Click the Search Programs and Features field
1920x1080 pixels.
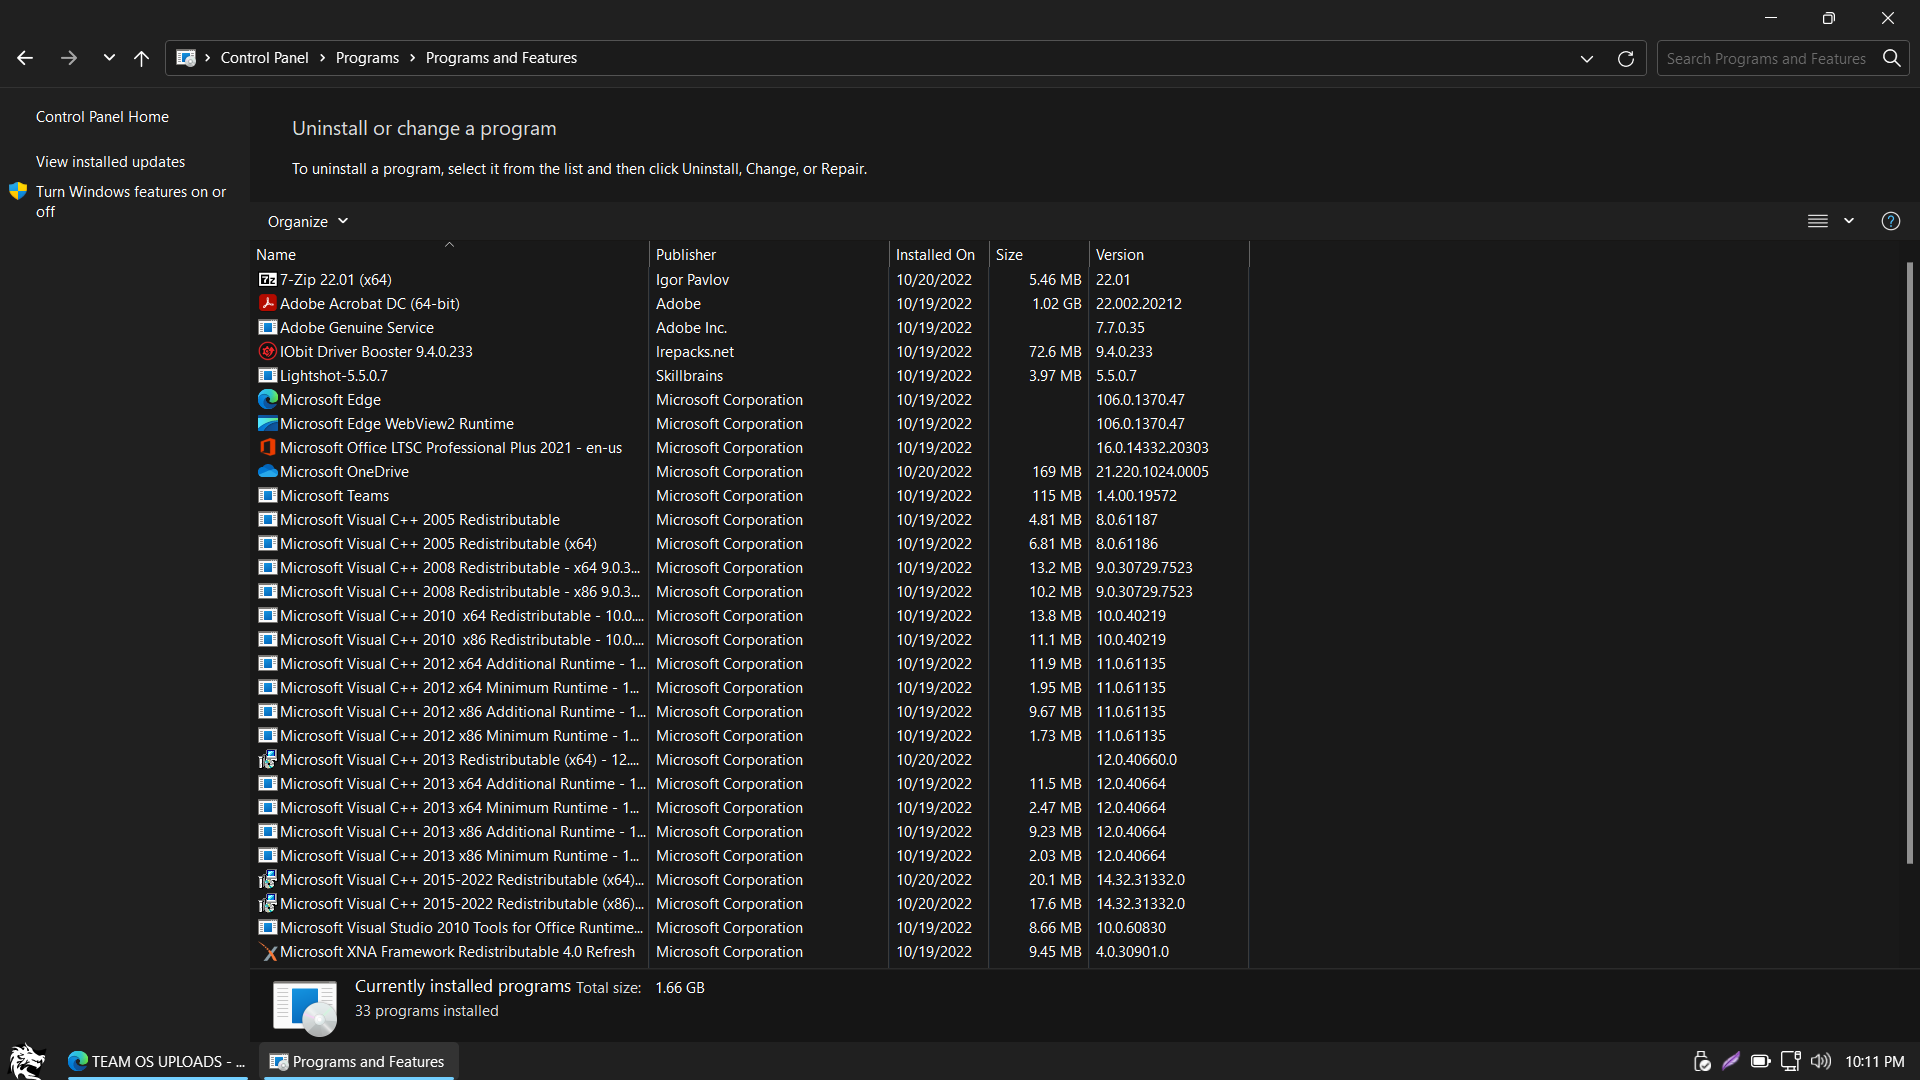[x=1765, y=58]
